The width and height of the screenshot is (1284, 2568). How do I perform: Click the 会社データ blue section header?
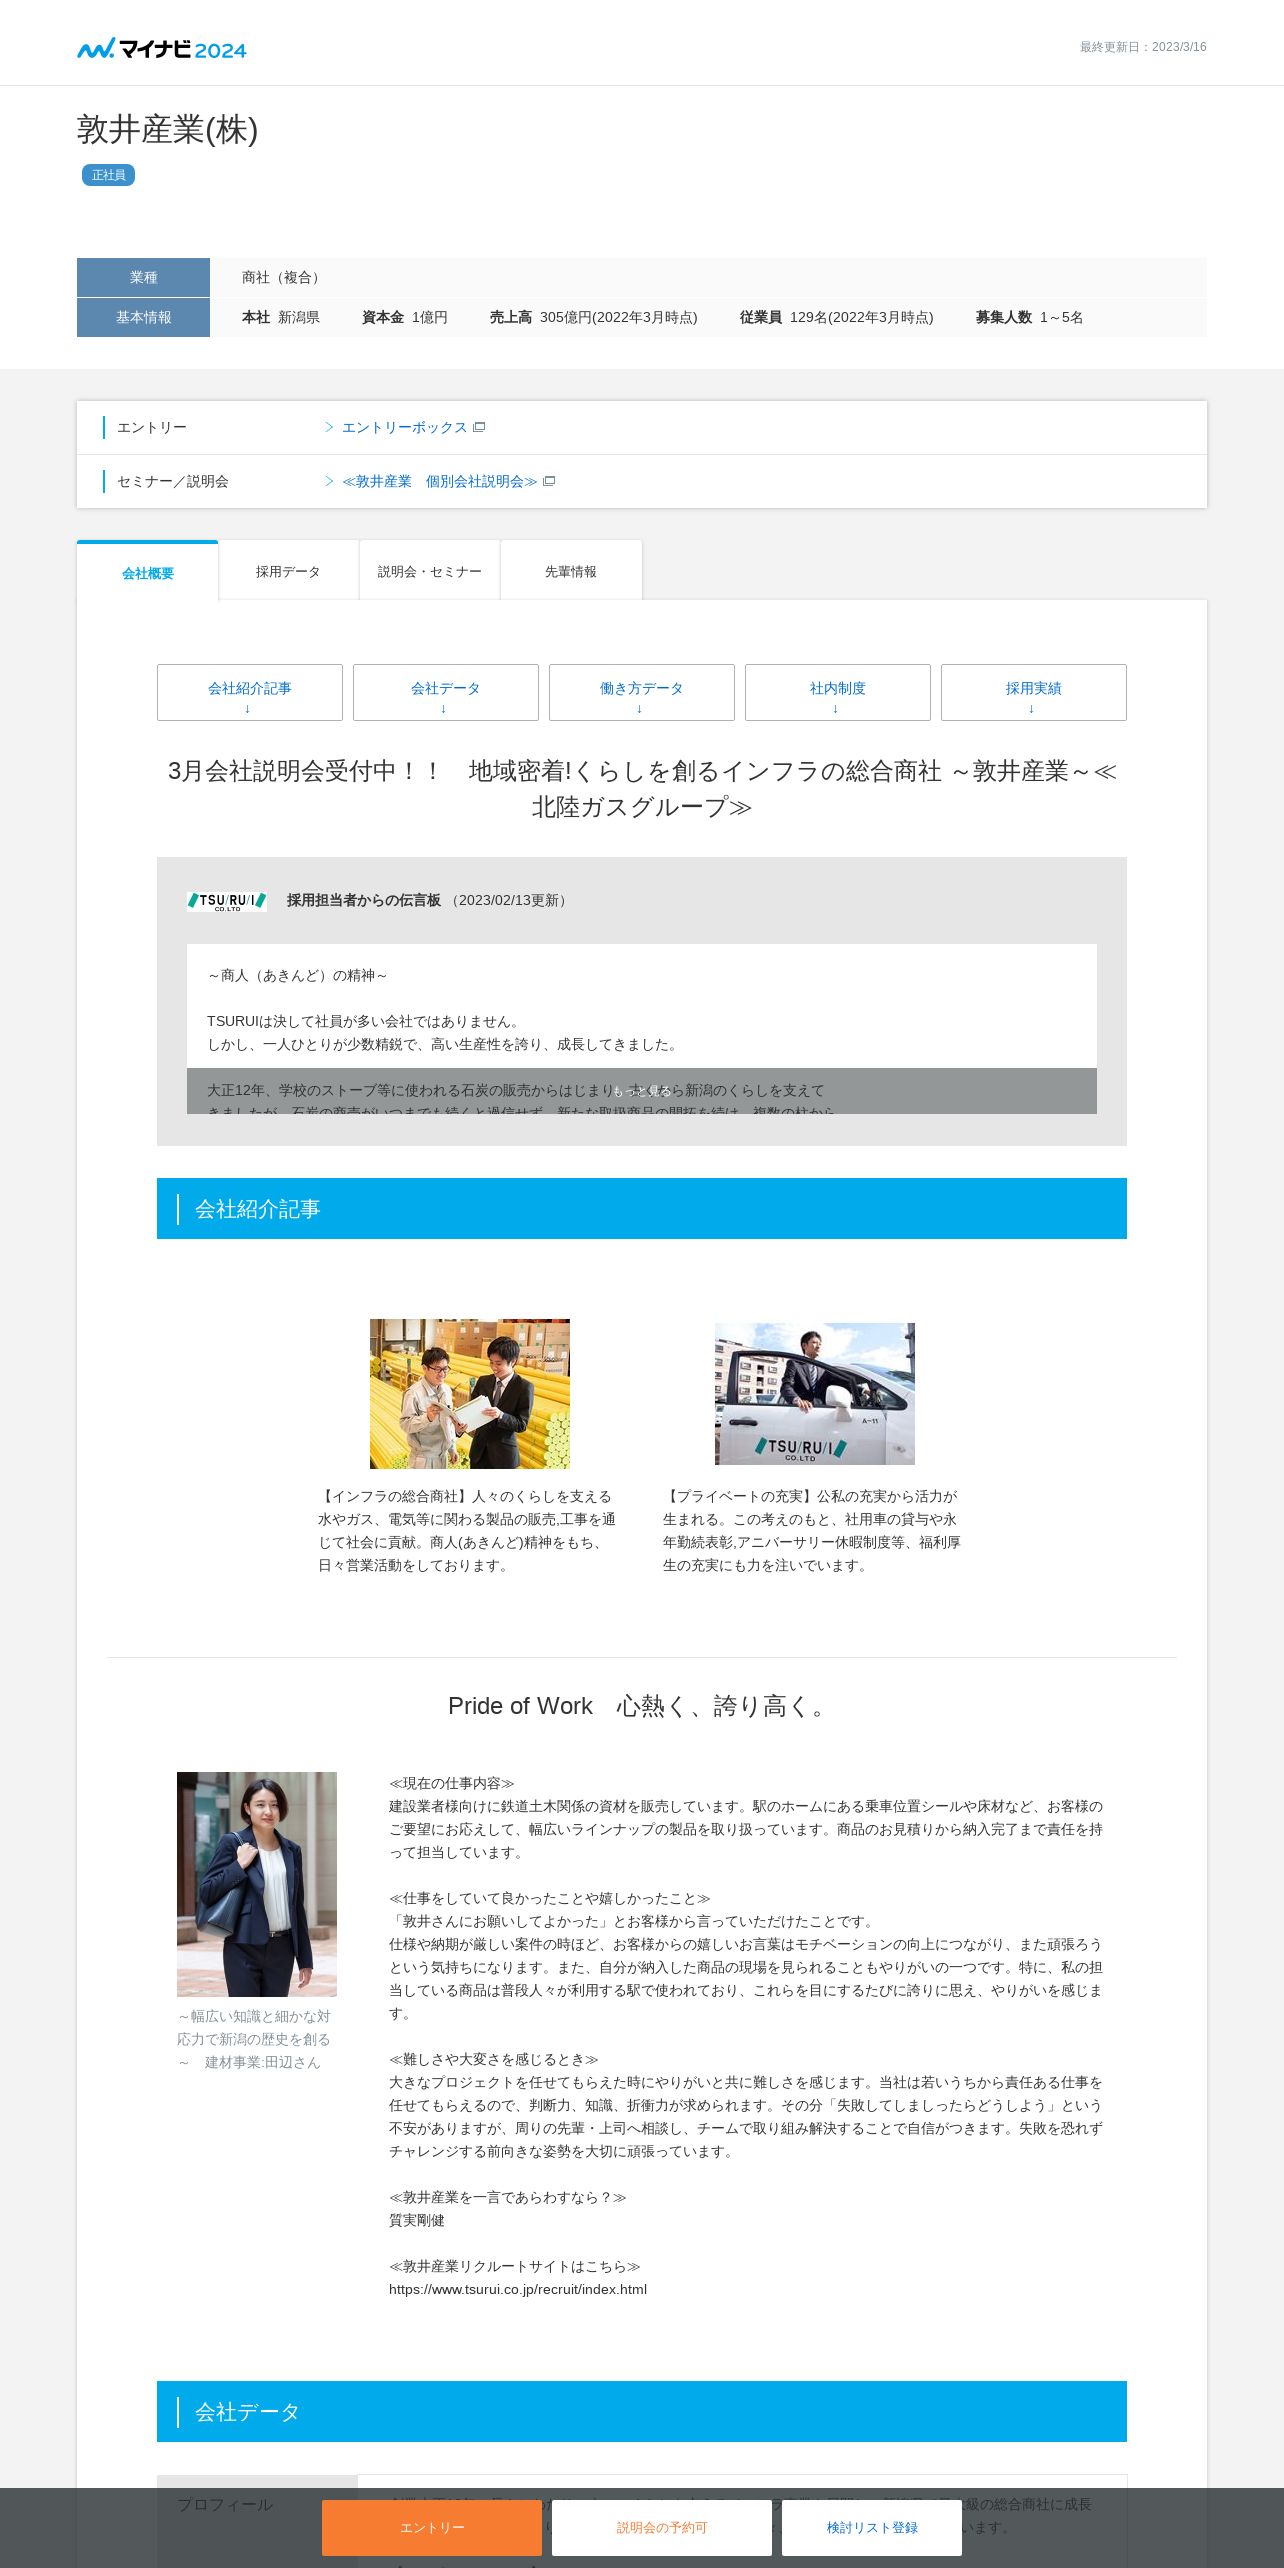coord(642,2411)
